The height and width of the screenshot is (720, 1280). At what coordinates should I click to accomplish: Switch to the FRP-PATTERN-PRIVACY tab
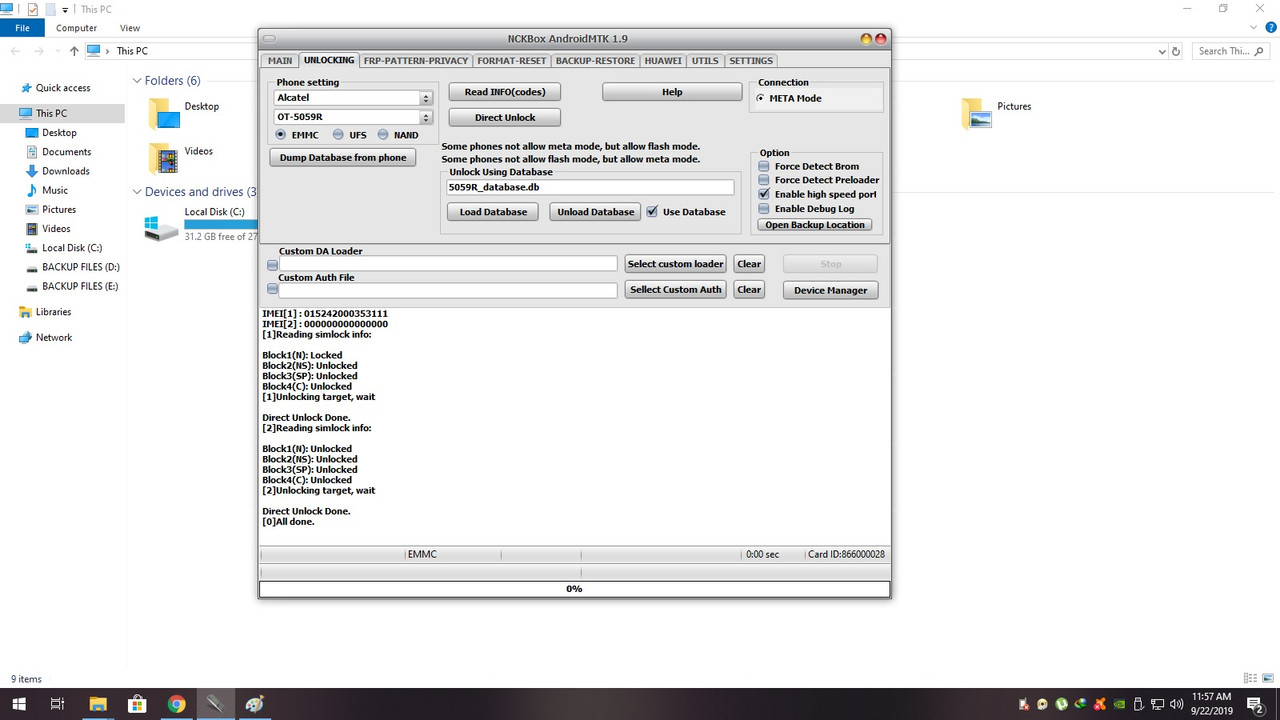[416, 61]
